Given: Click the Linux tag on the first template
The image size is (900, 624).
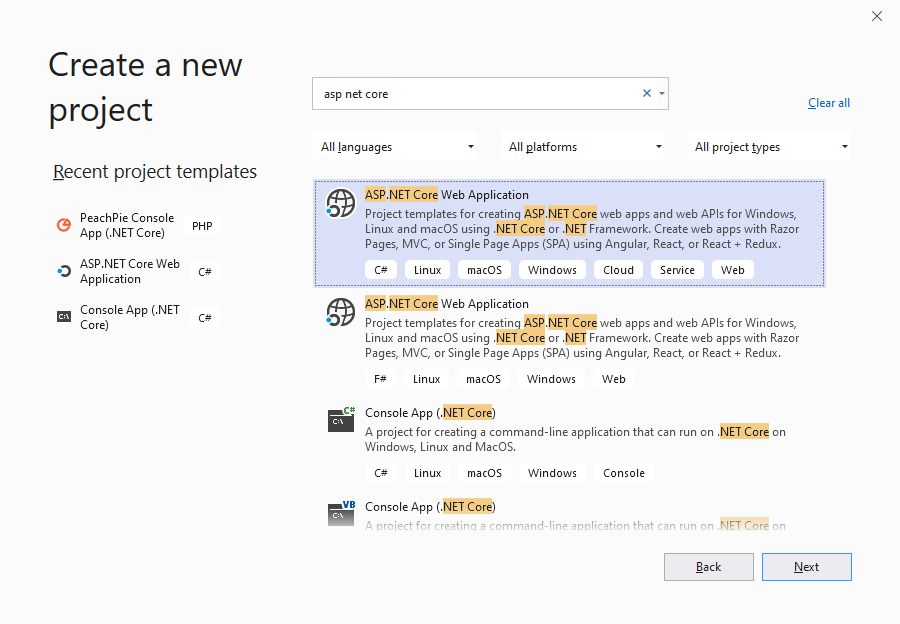Looking at the screenshot, I should click(x=428, y=270).
